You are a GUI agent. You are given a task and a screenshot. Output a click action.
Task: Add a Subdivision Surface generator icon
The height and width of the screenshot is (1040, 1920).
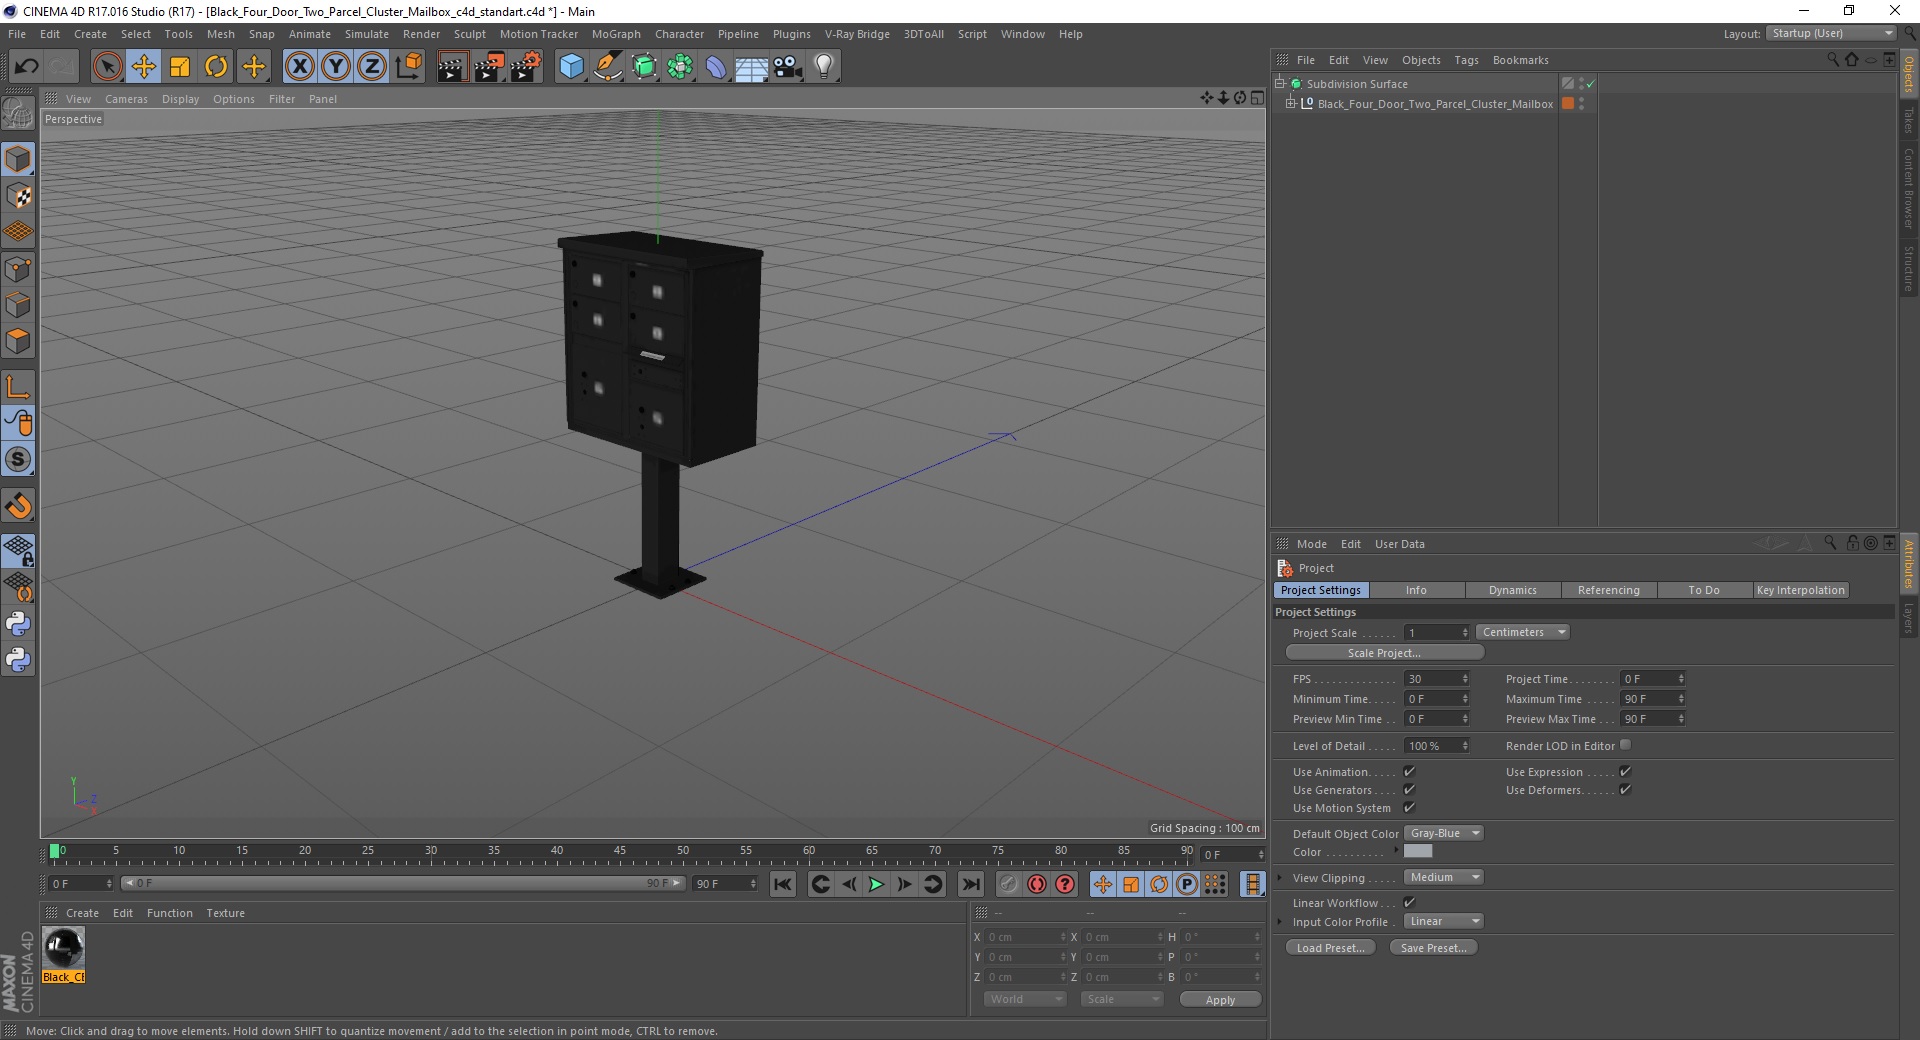(x=645, y=67)
